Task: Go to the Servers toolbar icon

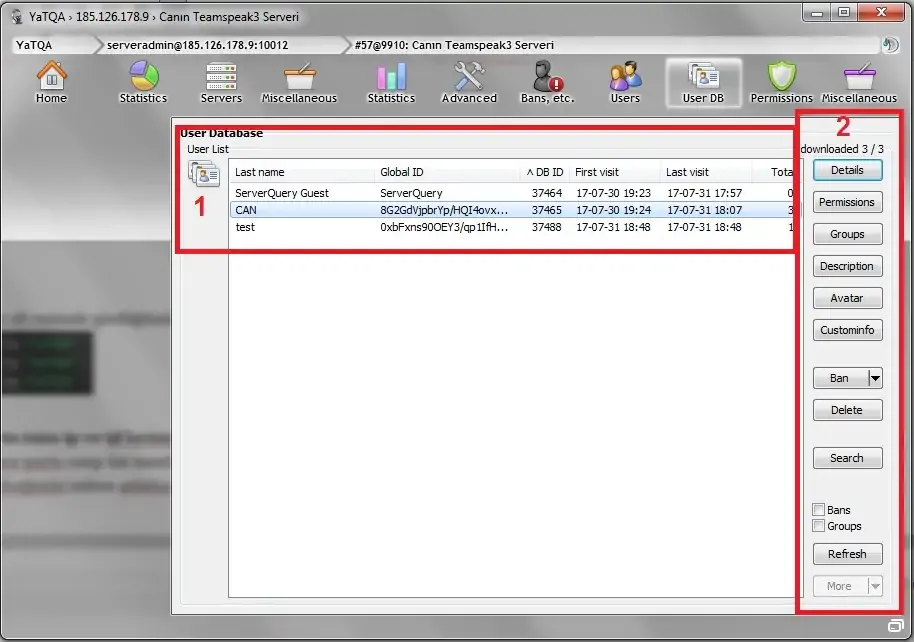Action: tap(221, 82)
